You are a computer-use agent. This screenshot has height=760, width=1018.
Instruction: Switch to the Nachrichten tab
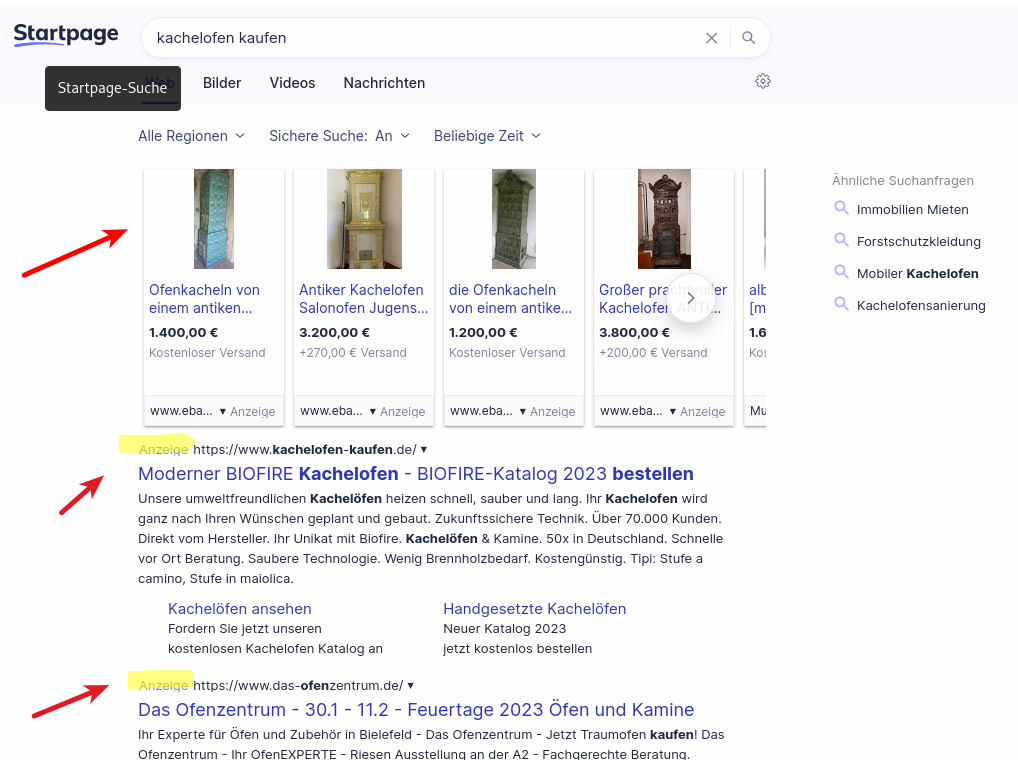pos(384,83)
